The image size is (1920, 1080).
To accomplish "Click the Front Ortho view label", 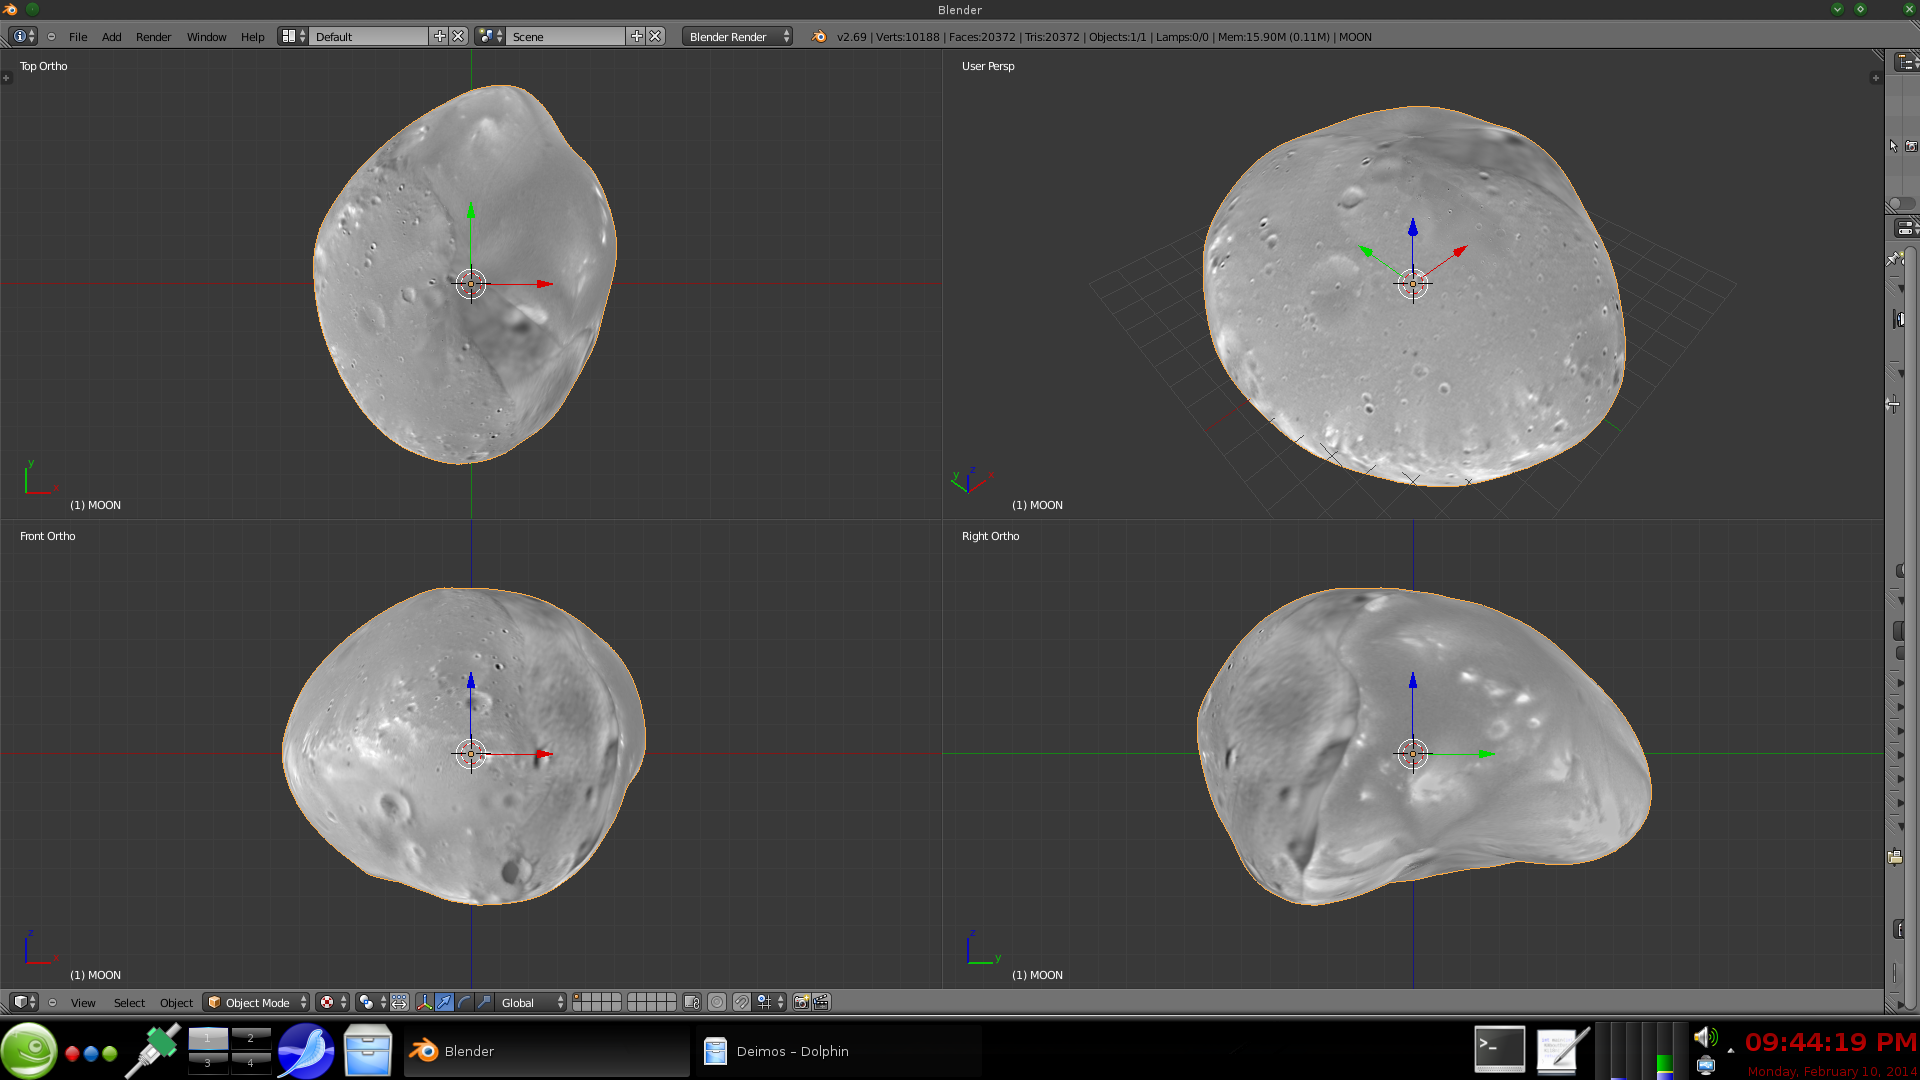I will pyautogui.click(x=48, y=536).
